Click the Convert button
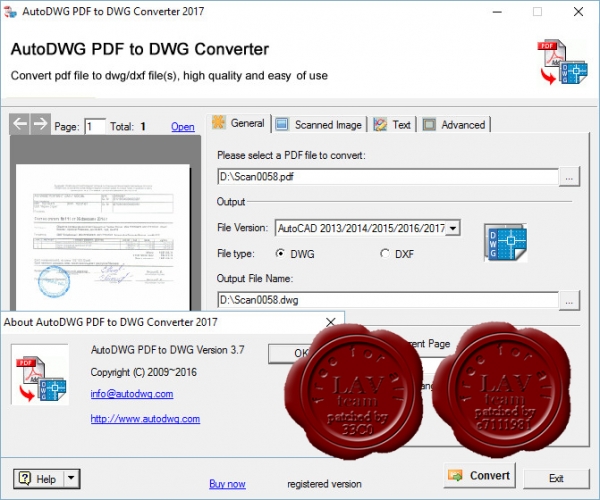The height and width of the screenshot is (500, 600). coord(479,476)
